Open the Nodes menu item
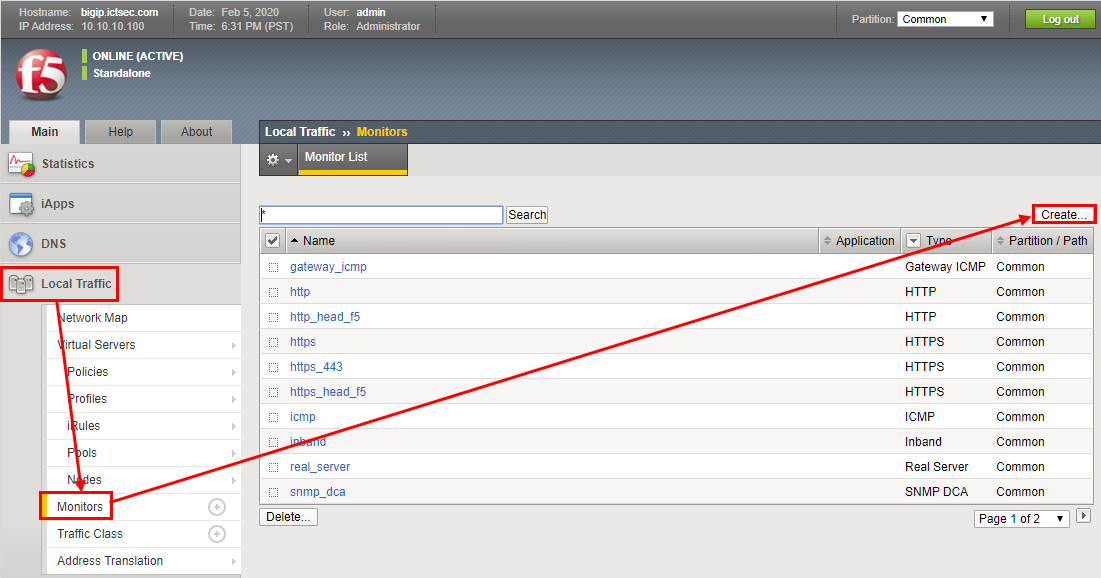The image size is (1101, 578). pyautogui.click(x=144, y=480)
